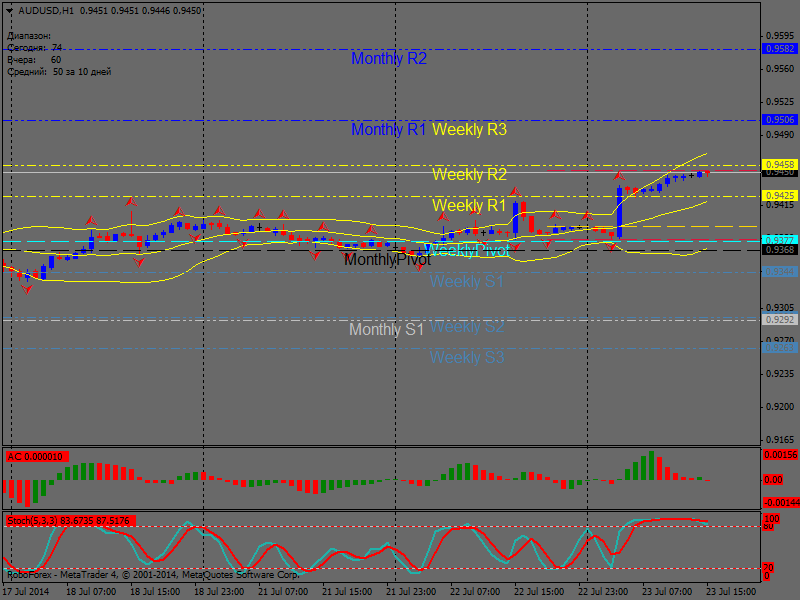Click the yellow Weekly R3 label
This screenshot has width=800, height=600.
[x=470, y=130]
